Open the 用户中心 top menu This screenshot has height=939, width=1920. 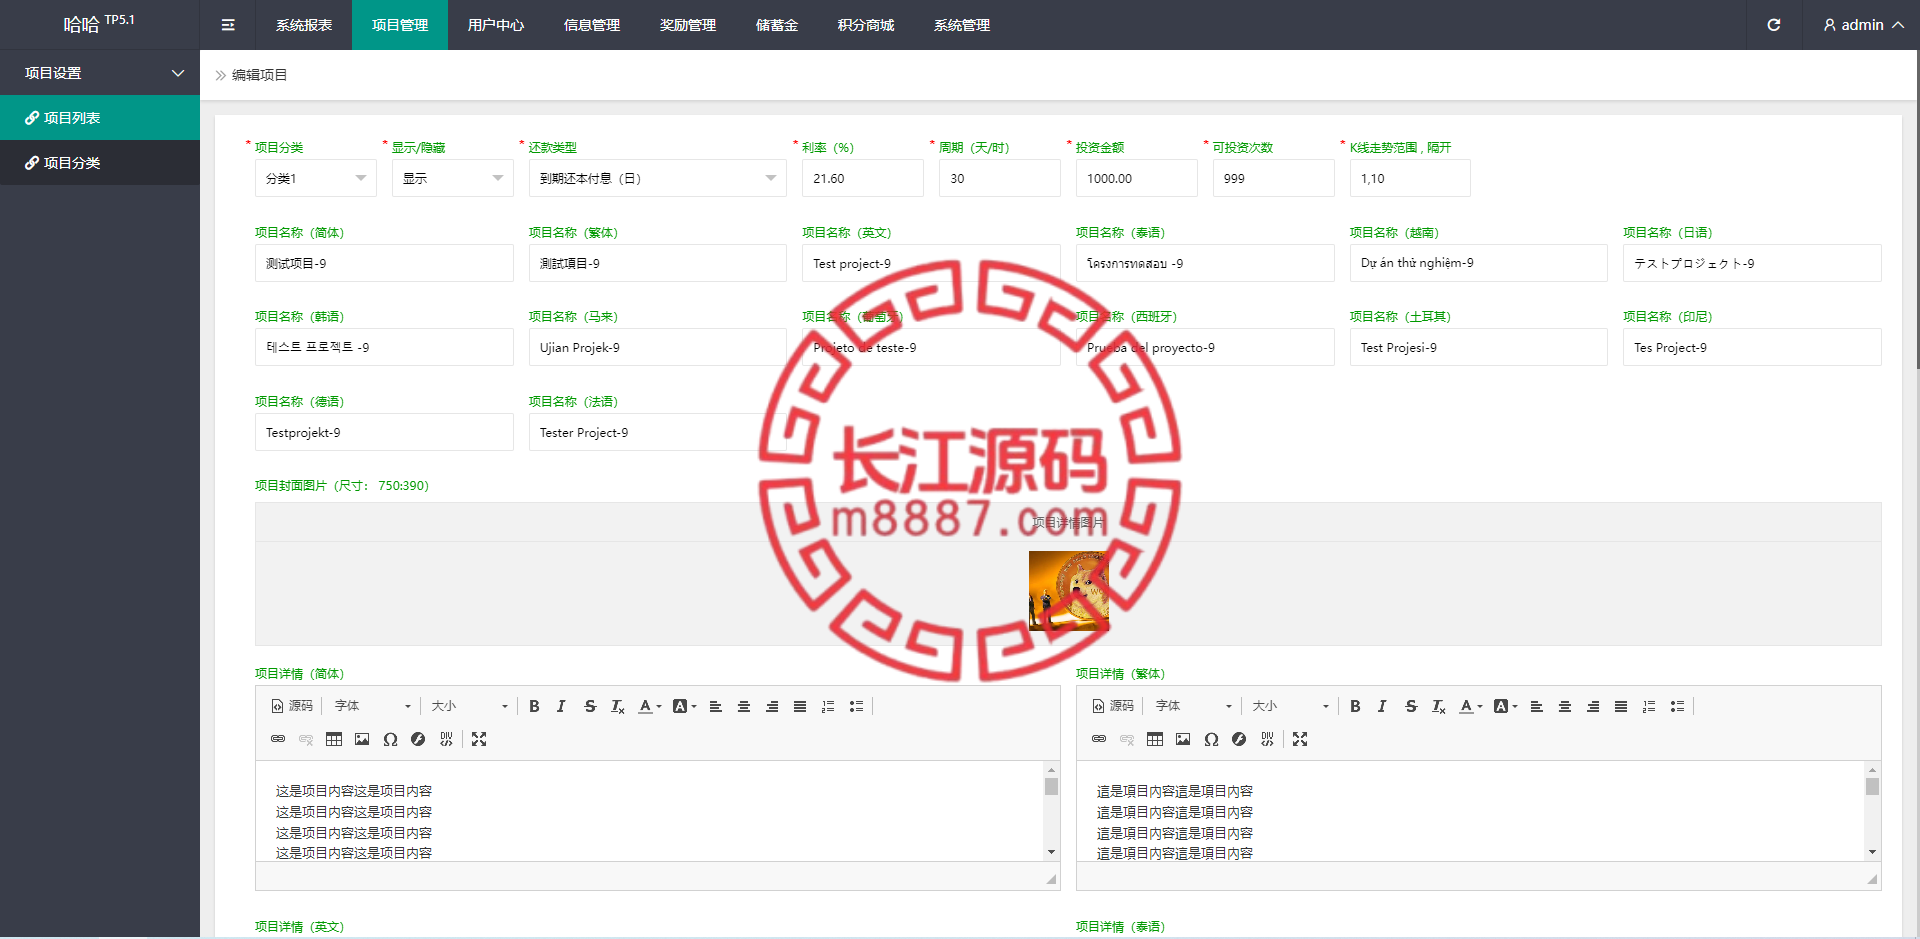(x=496, y=25)
